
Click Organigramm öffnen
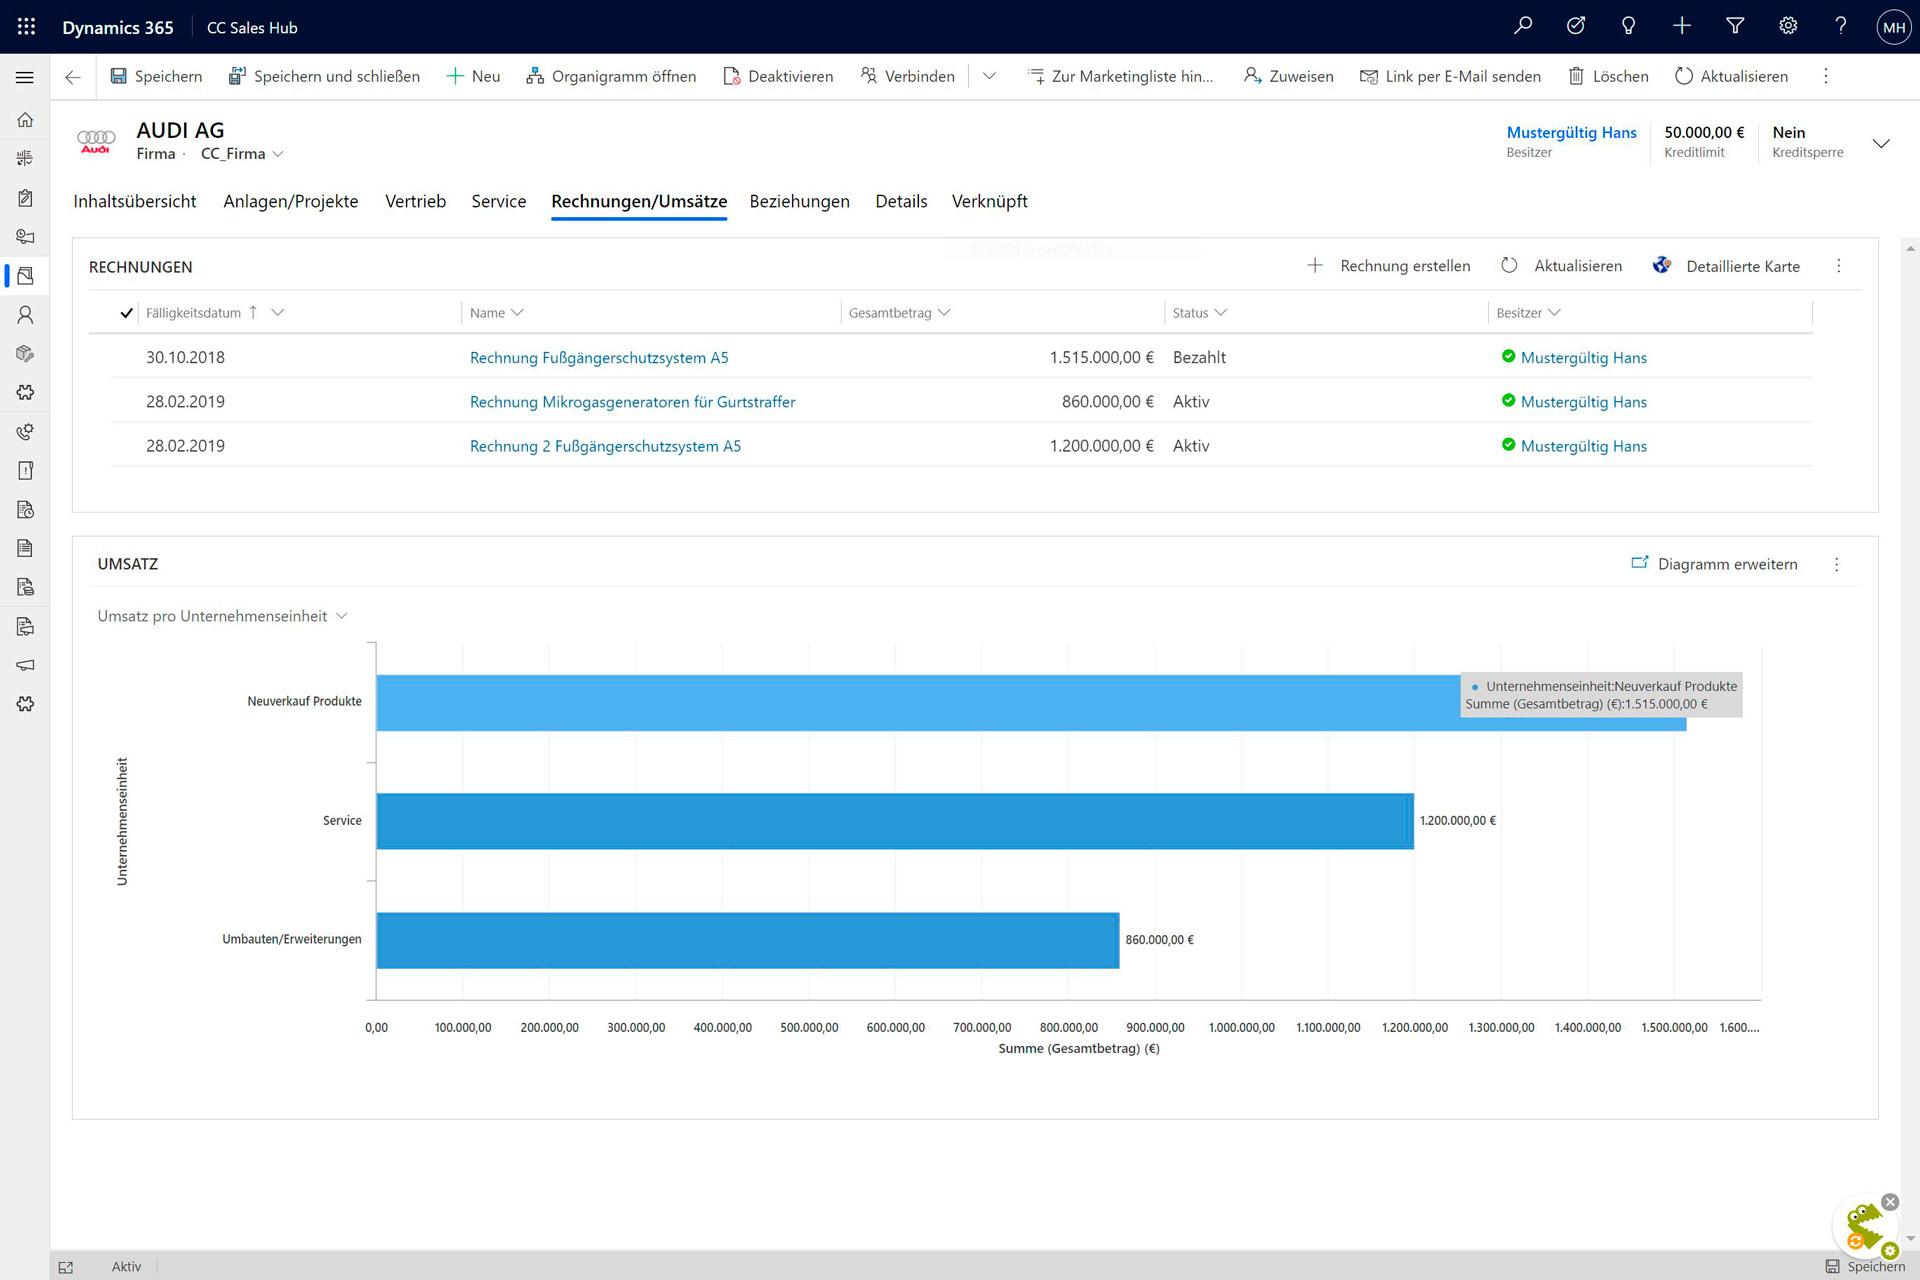pos(611,76)
